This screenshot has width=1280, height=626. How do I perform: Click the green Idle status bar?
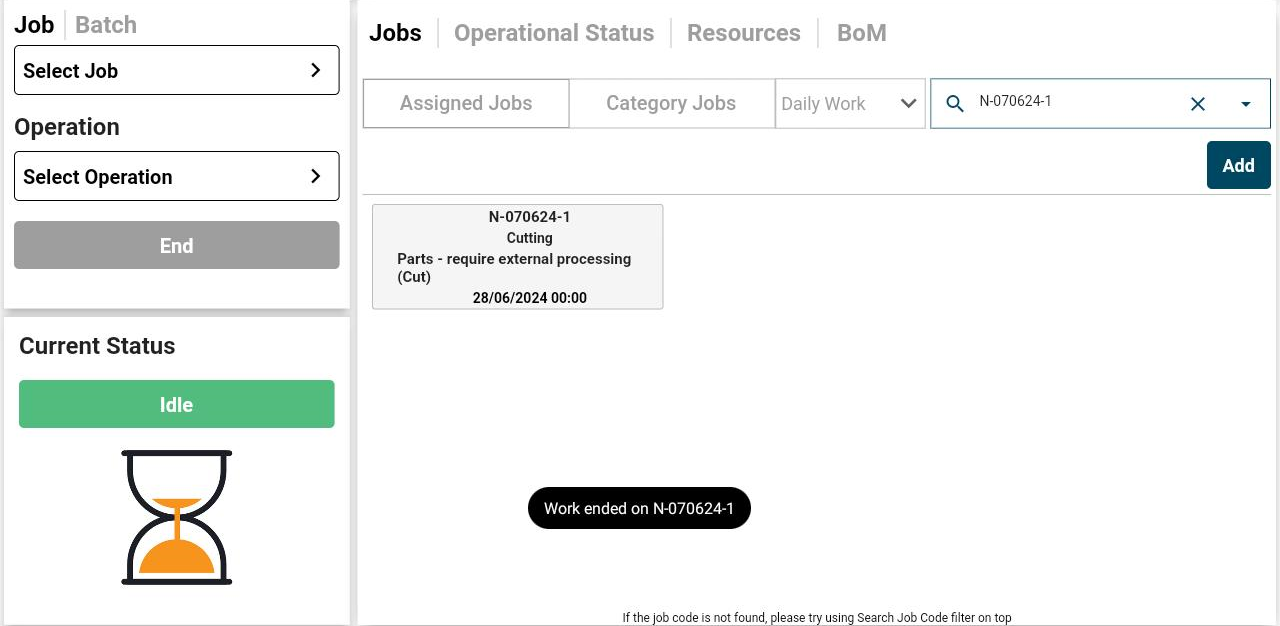(x=177, y=404)
